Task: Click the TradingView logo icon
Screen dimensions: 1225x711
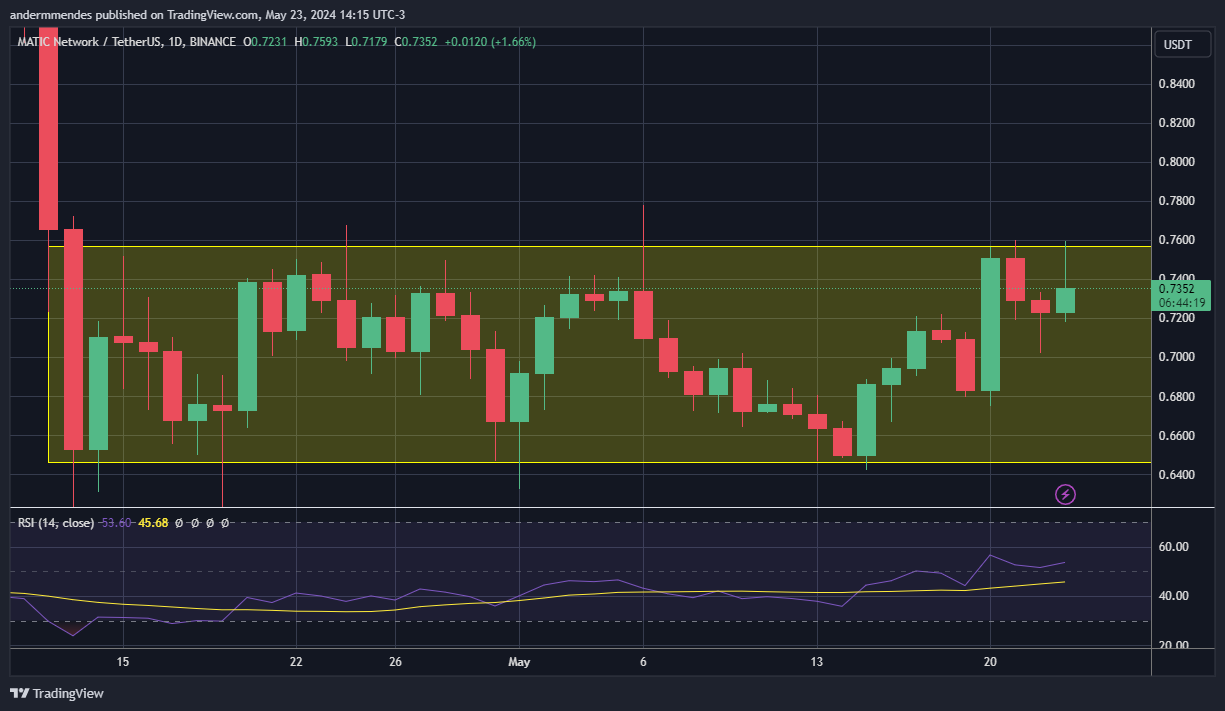Action: point(19,693)
